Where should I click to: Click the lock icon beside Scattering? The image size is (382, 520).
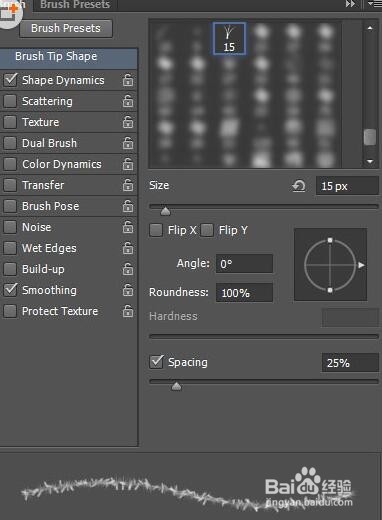pos(128,101)
